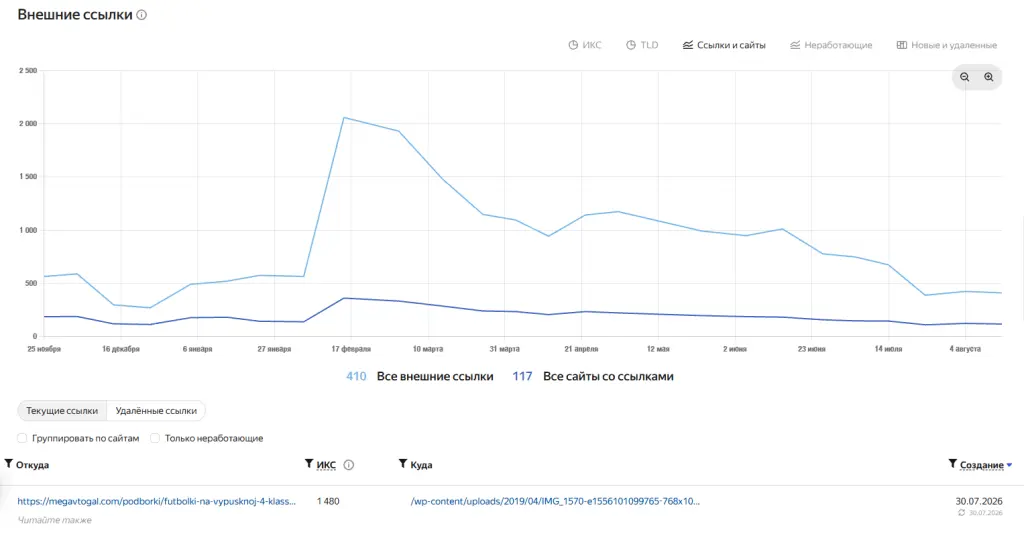Viewport: 1024px width, 534px height.
Task: Open the wp-content uploads target link
Action: tap(555, 501)
